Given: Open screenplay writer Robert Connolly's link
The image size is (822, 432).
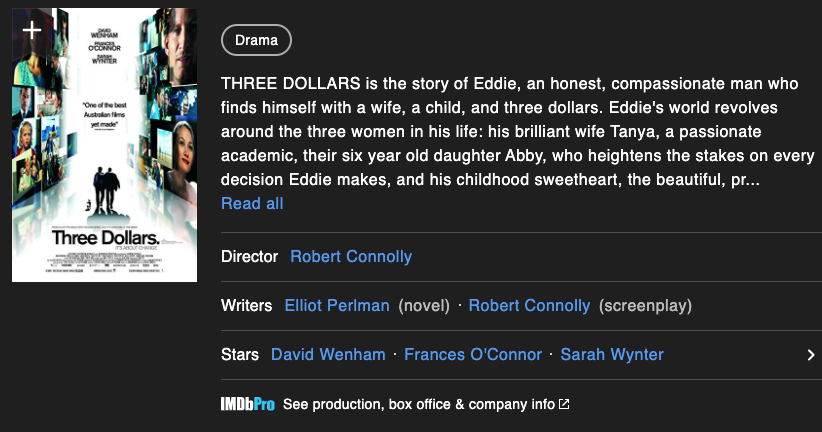Looking at the screenshot, I should pyautogui.click(x=529, y=306).
